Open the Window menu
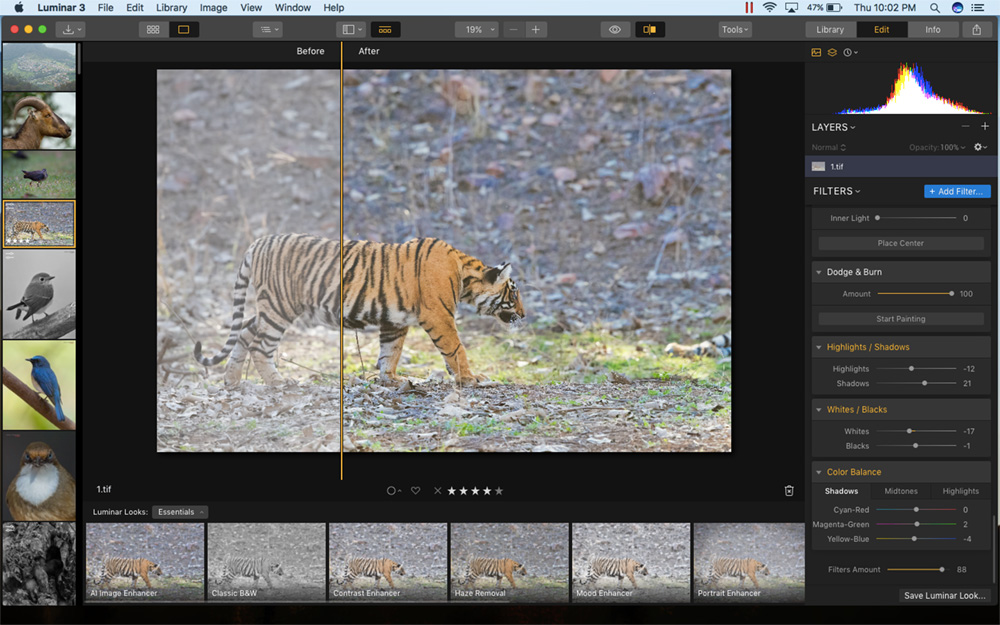The width and height of the screenshot is (1000, 625). [x=292, y=8]
